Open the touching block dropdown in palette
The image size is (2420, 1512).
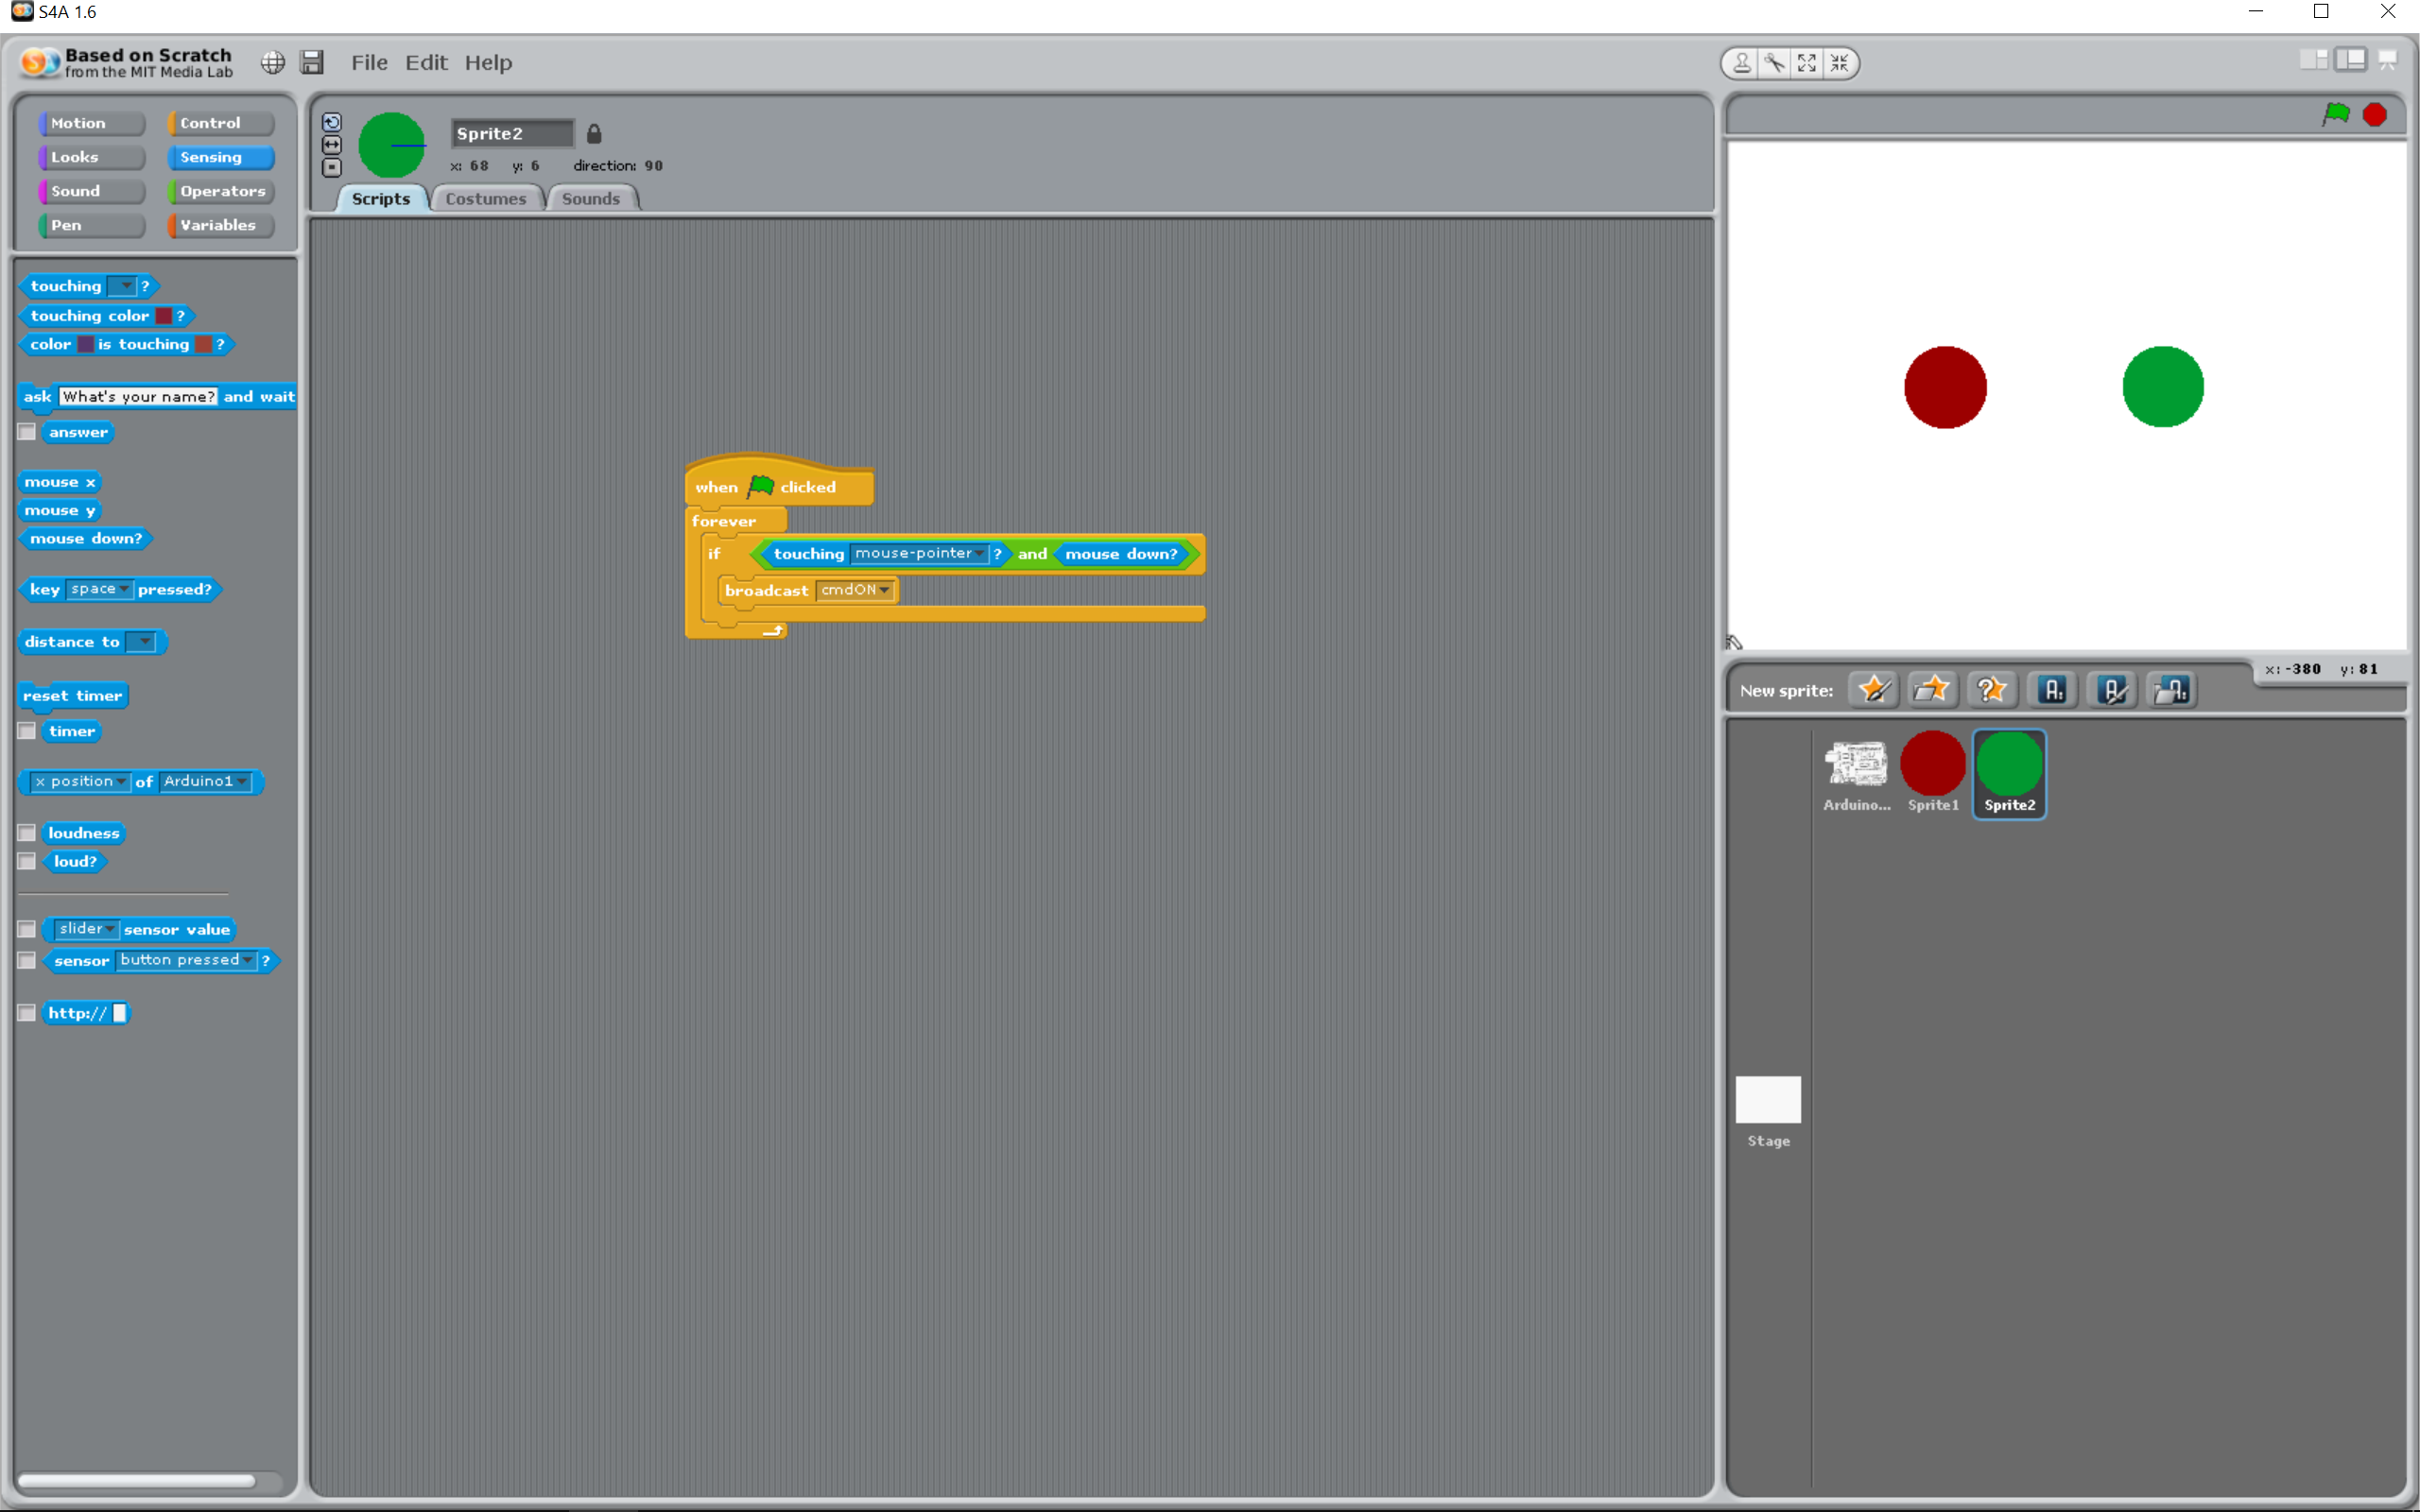tap(121, 286)
